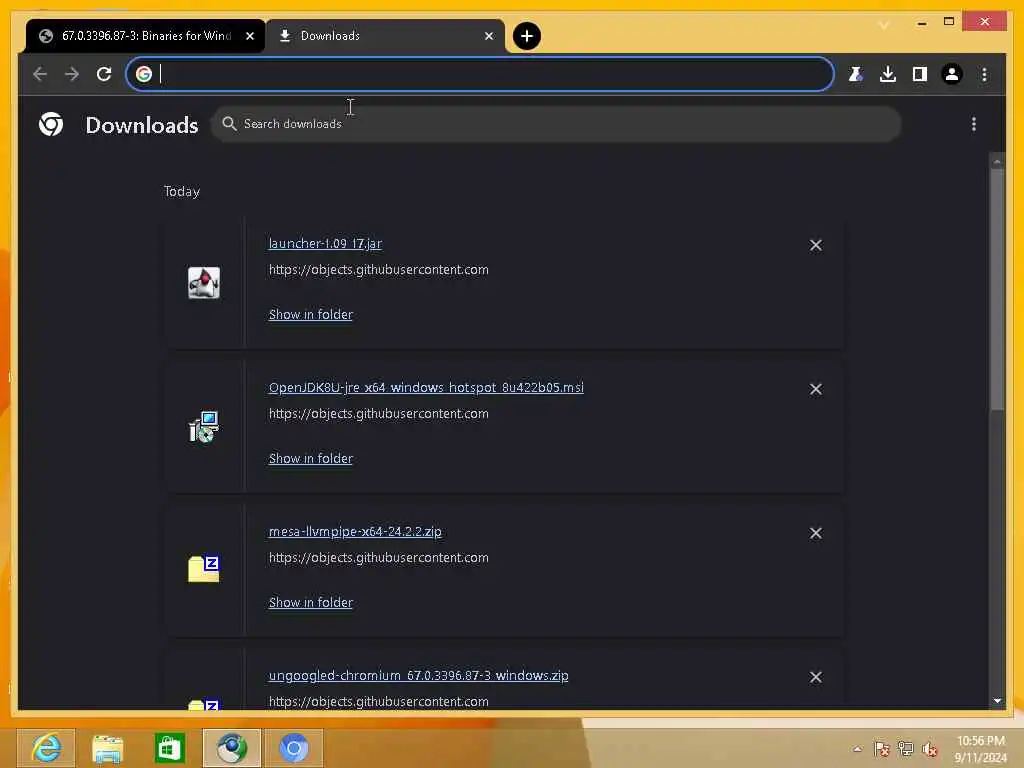Open the Downloads page more actions menu
The height and width of the screenshot is (768, 1024).
point(974,124)
